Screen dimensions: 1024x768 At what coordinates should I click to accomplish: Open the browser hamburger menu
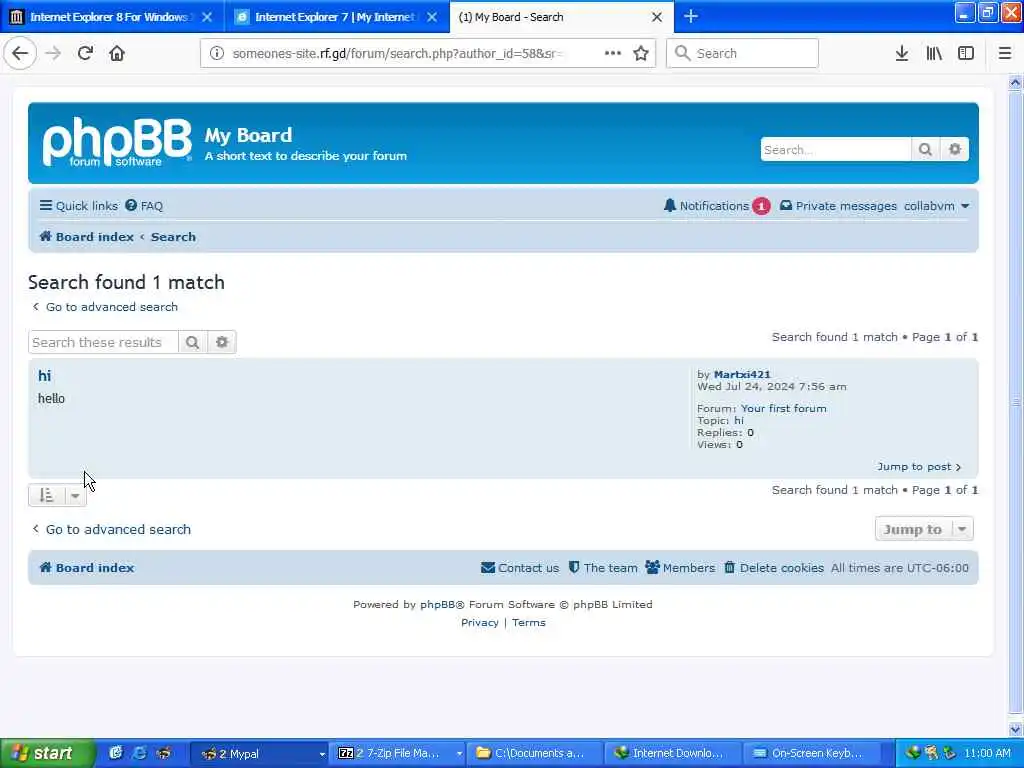tap(1004, 54)
